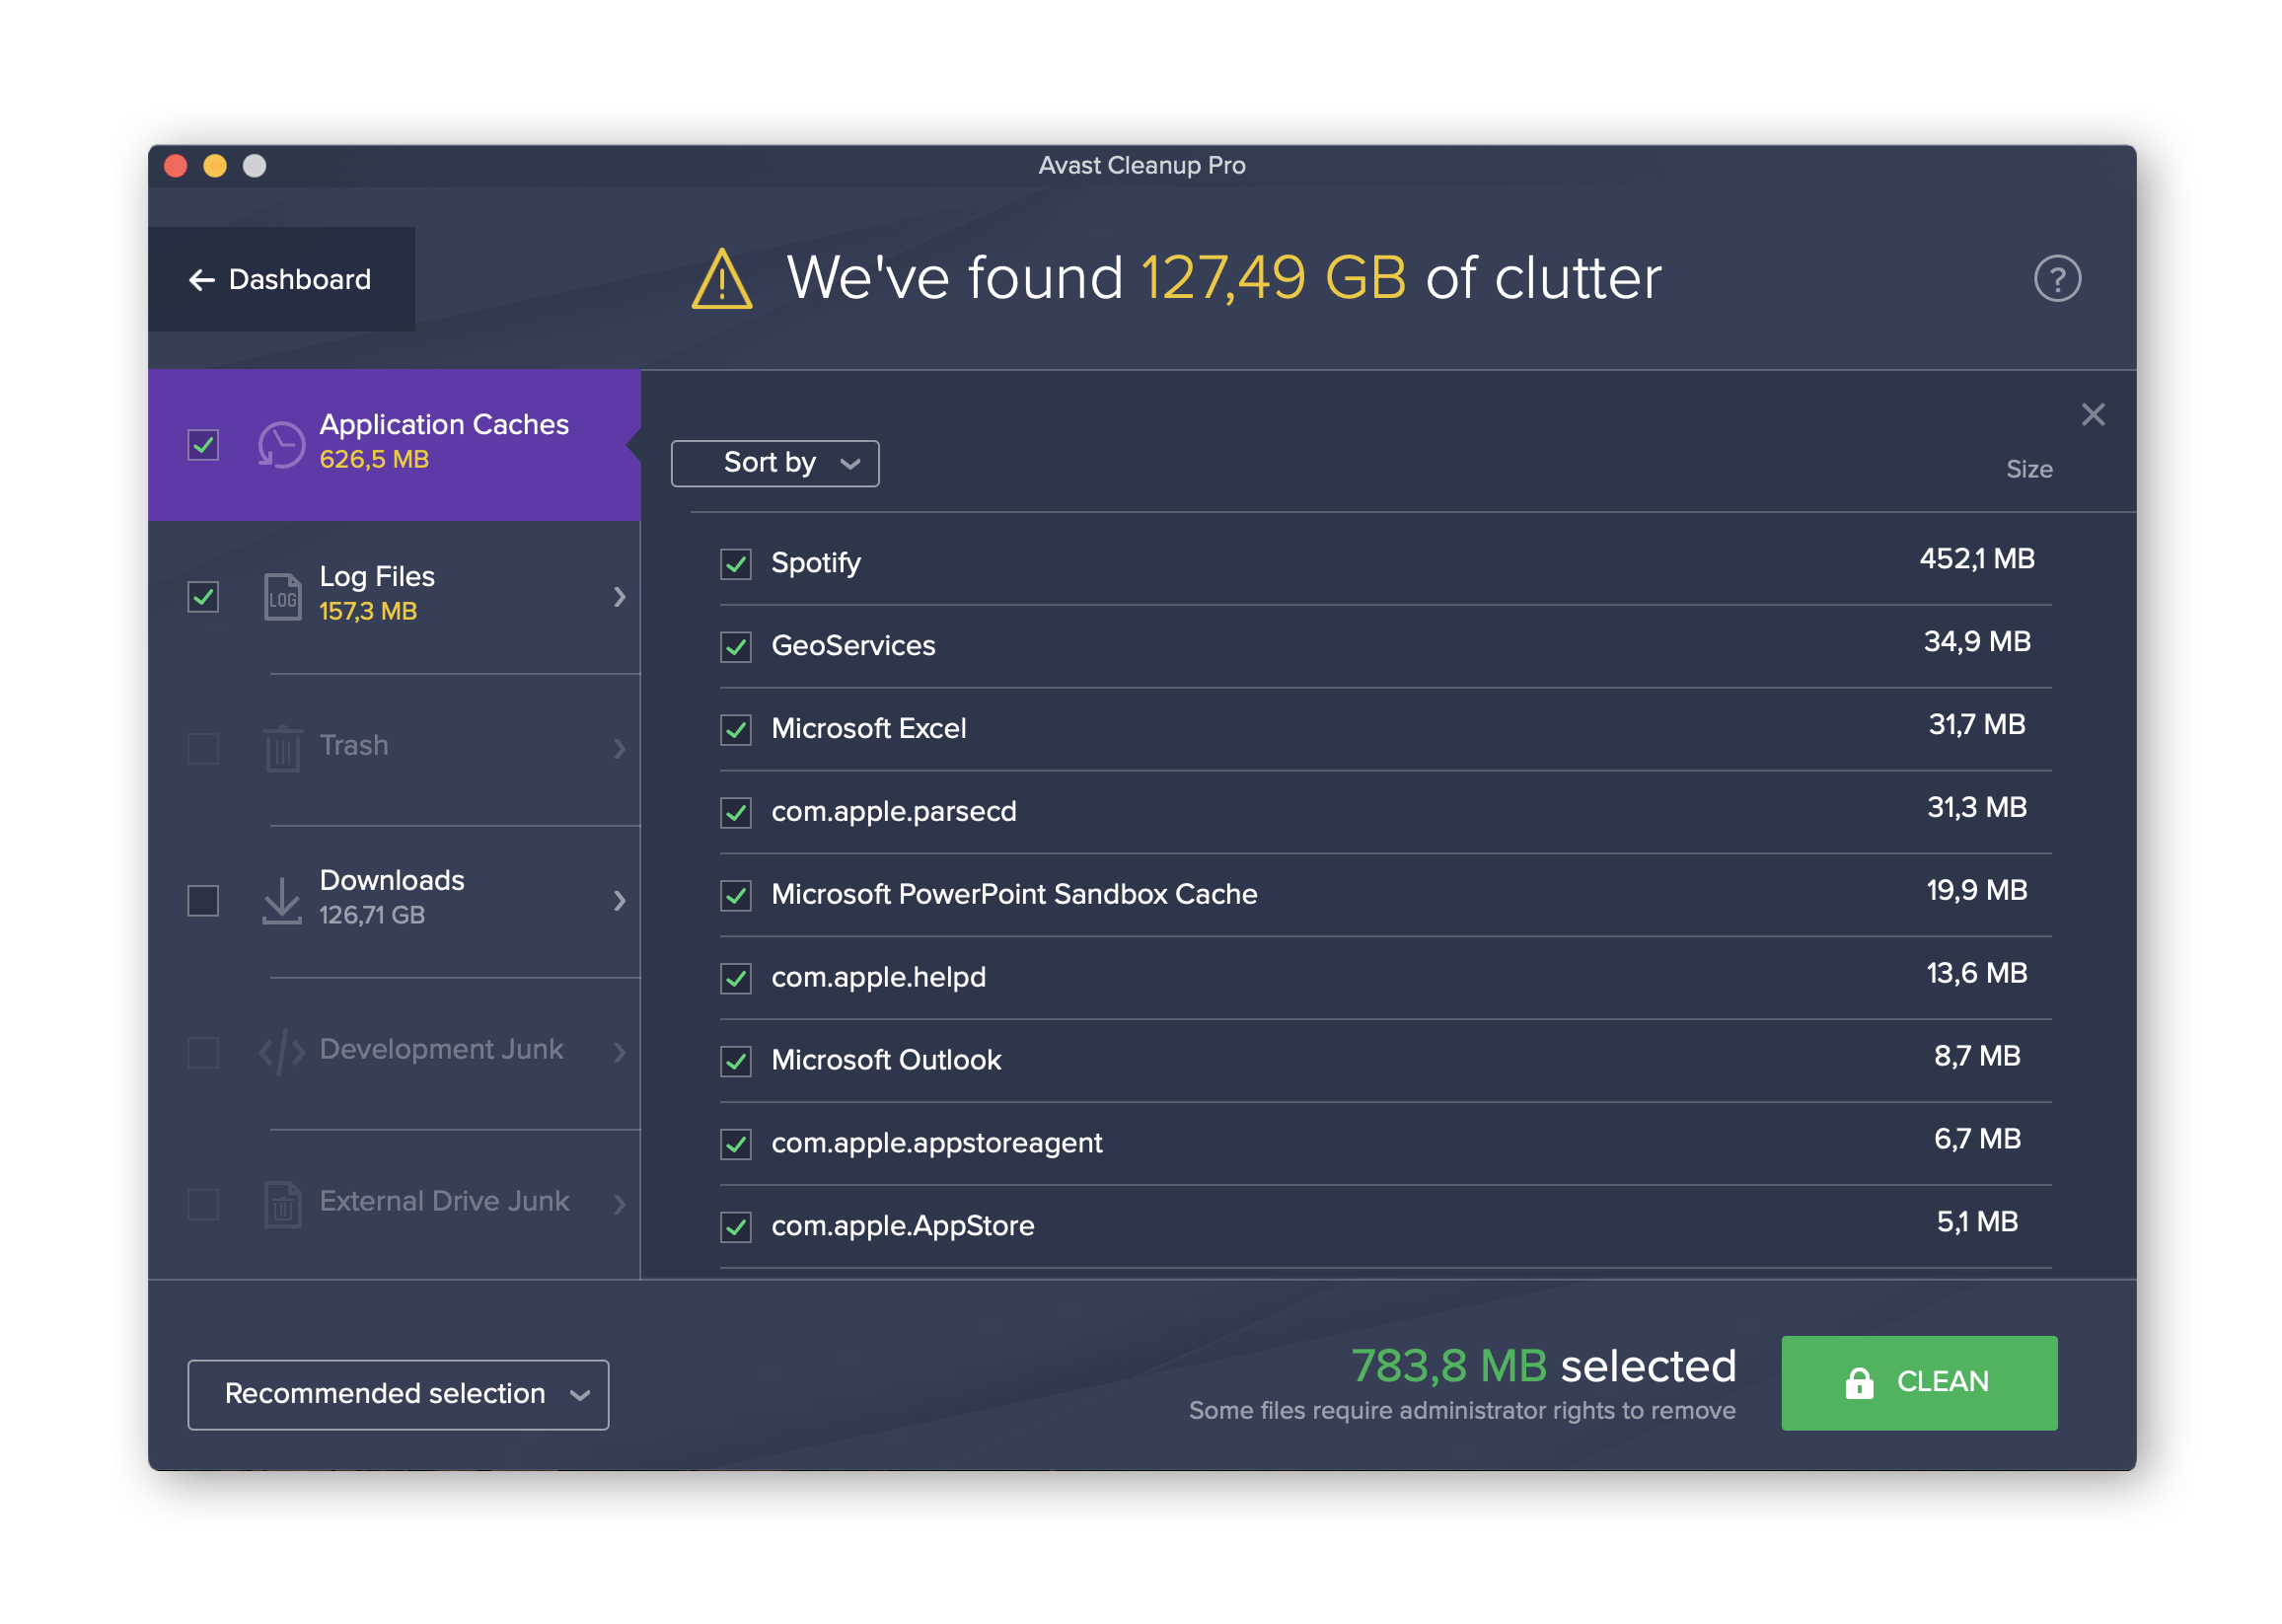Click the red close window button
The image size is (2282, 1624).
click(x=176, y=165)
